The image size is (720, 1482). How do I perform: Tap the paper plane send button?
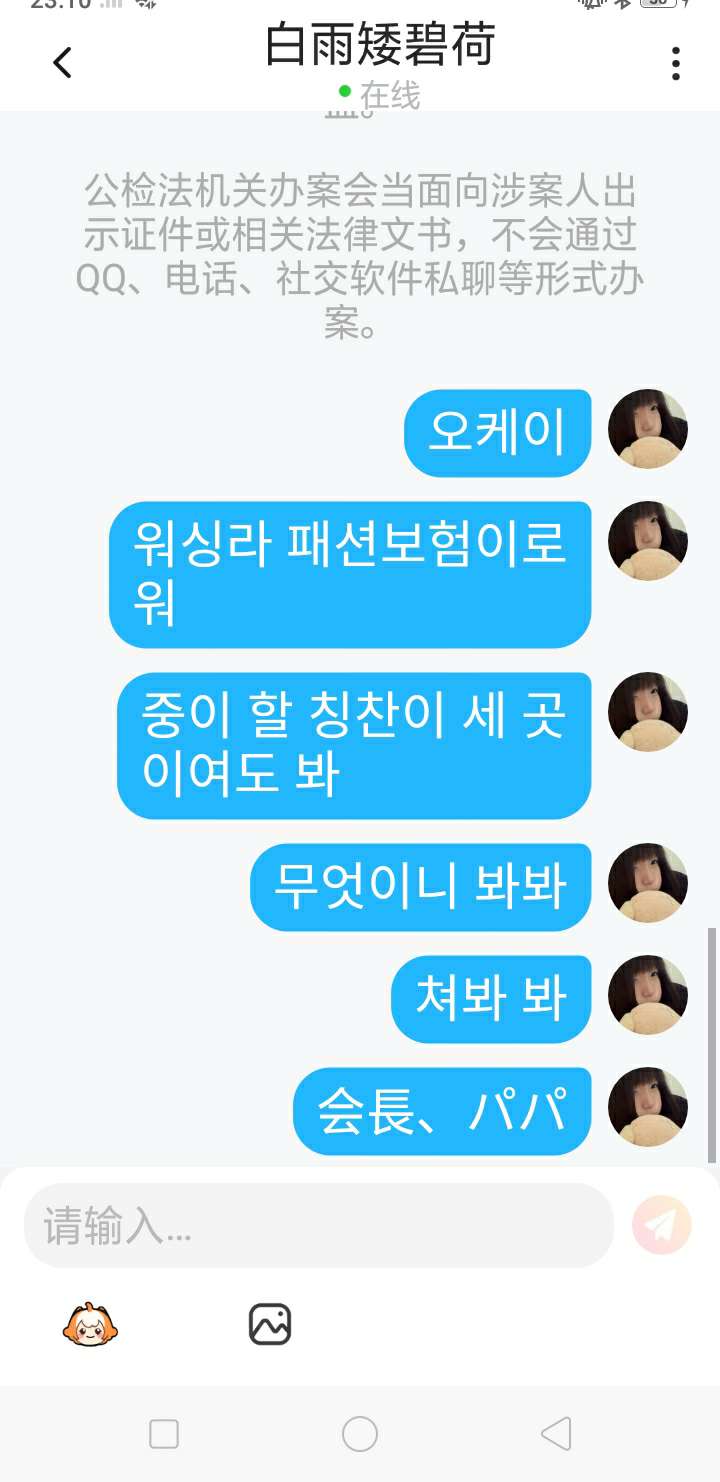pos(662,1225)
